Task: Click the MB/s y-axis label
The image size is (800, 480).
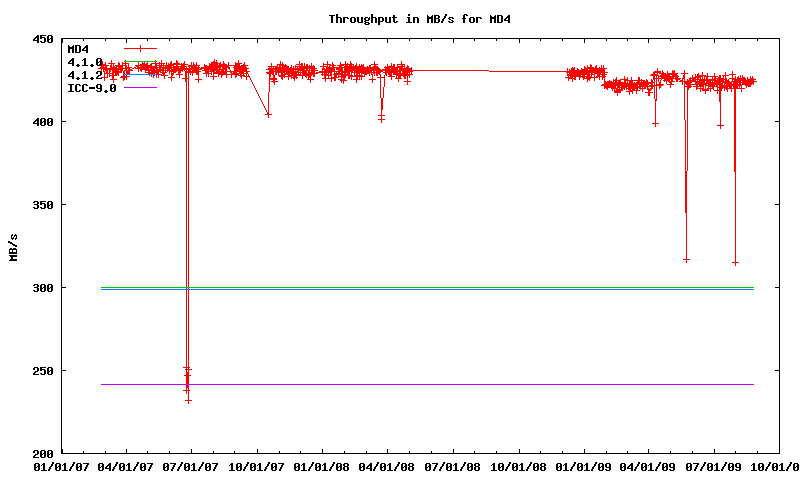Action: tap(13, 246)
